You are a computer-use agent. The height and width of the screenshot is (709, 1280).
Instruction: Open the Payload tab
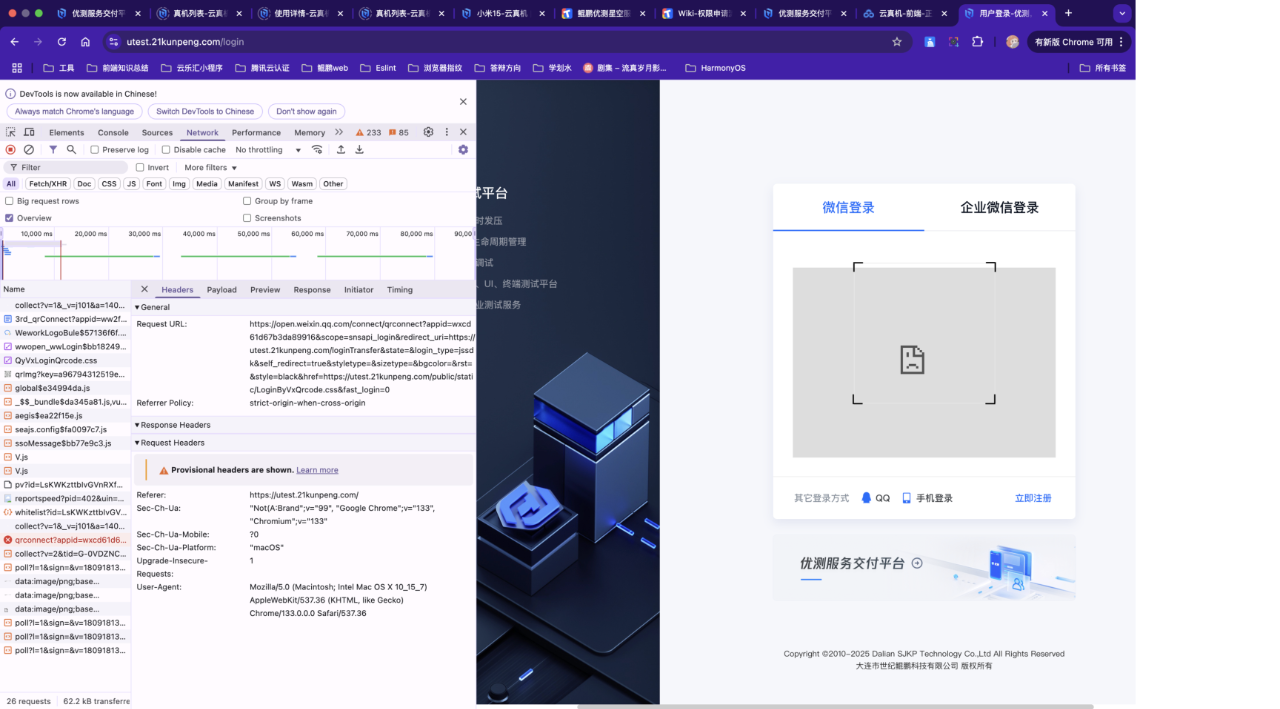tap(222, 289)
